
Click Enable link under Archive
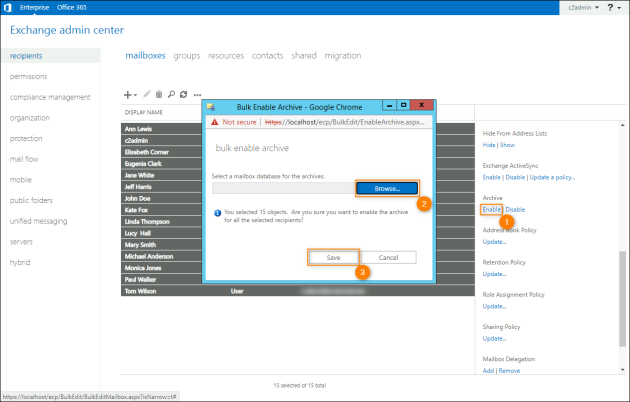(492, 209)
